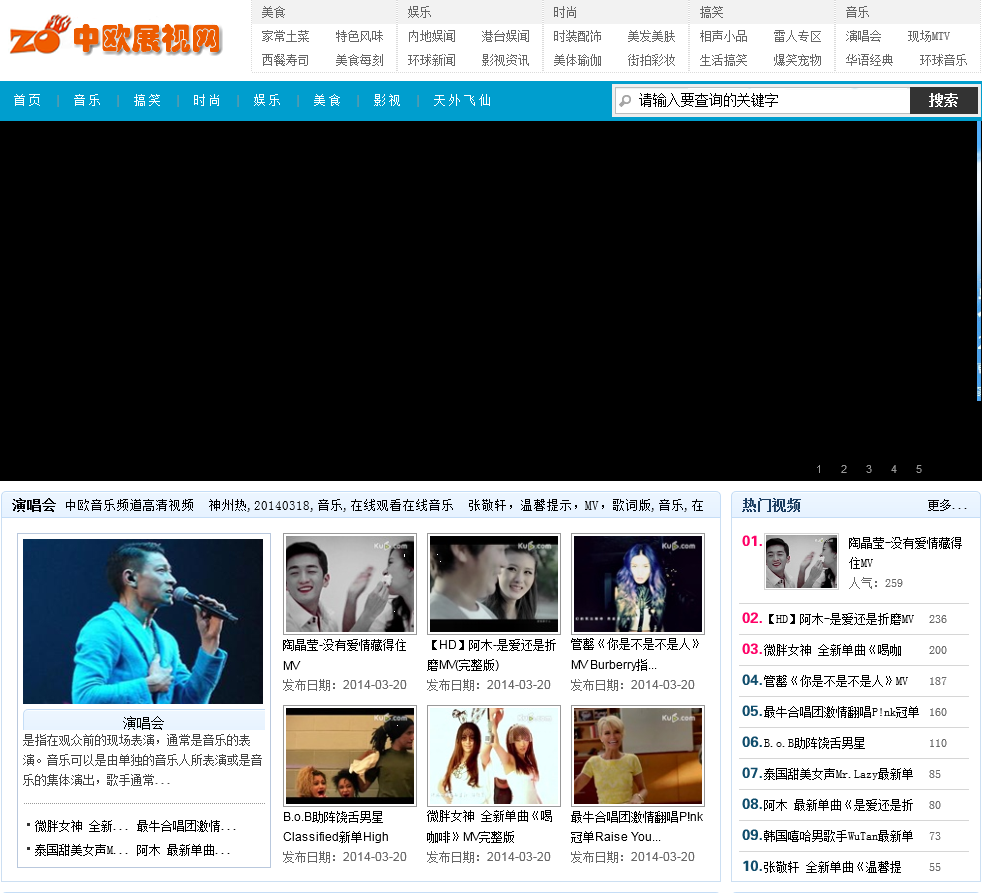Open rank 06 B.o.B助阵饶舌男星
The width and height of the screenshot is (982, 893).
pyautogui.click(x=814, y=743)
